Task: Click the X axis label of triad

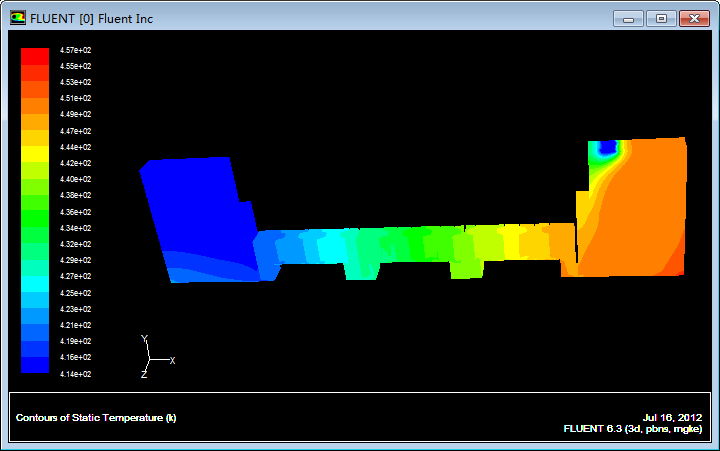Action: point(172,360)
